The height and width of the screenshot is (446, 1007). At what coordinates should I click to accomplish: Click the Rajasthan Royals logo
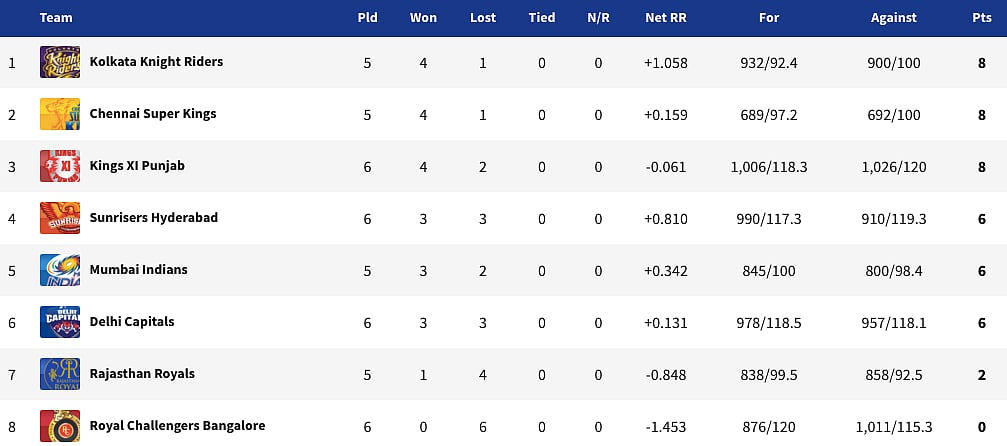point(60,374)
